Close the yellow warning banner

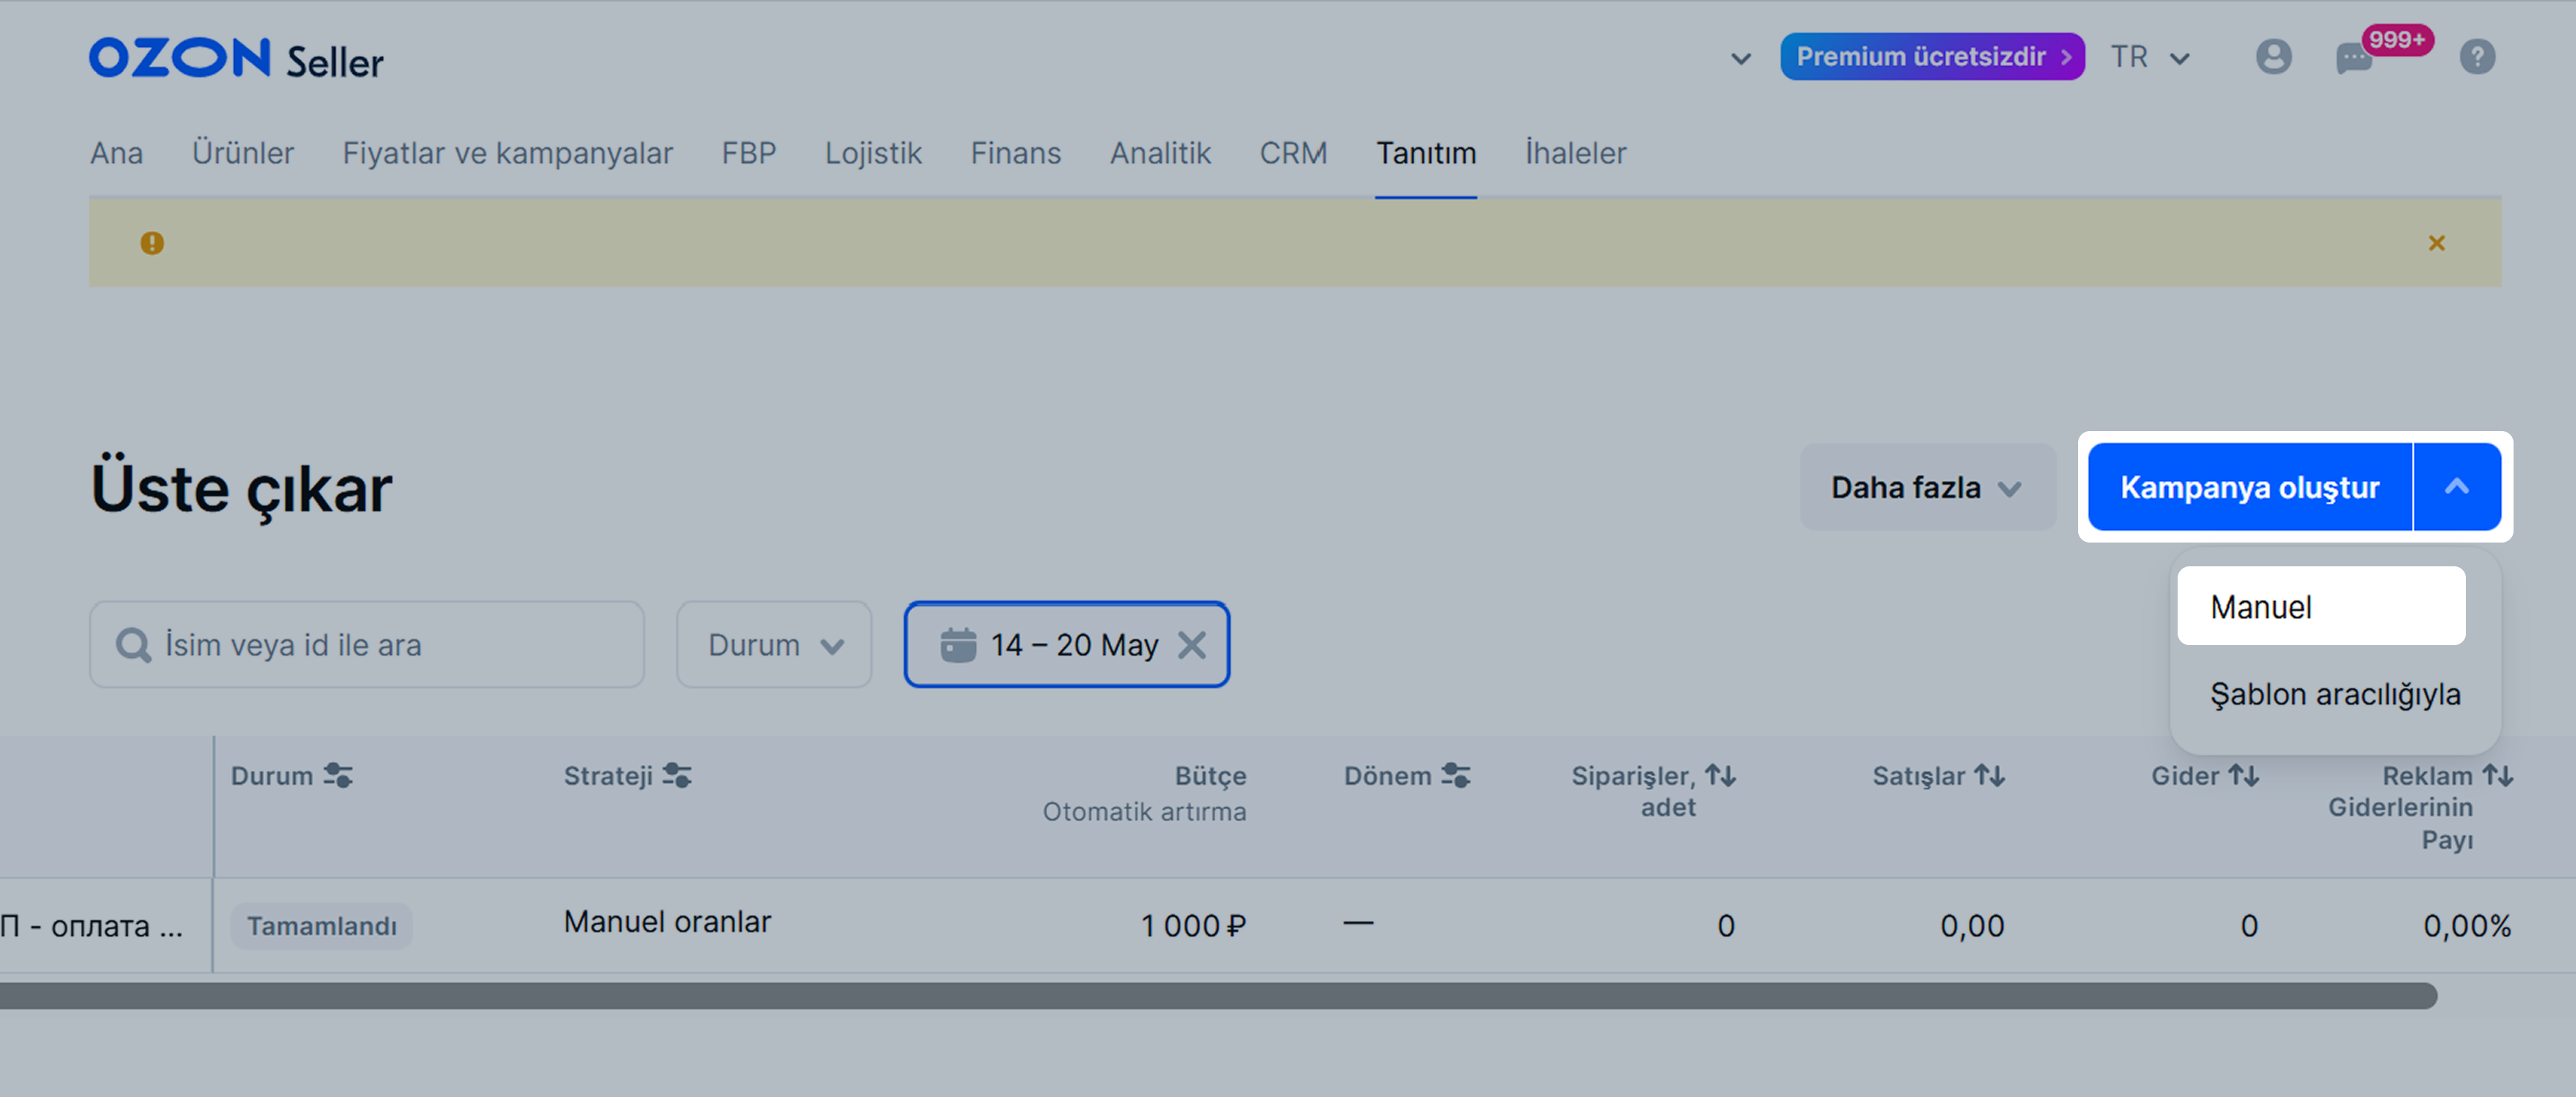pyautogui.click(x=2436, y=243)
